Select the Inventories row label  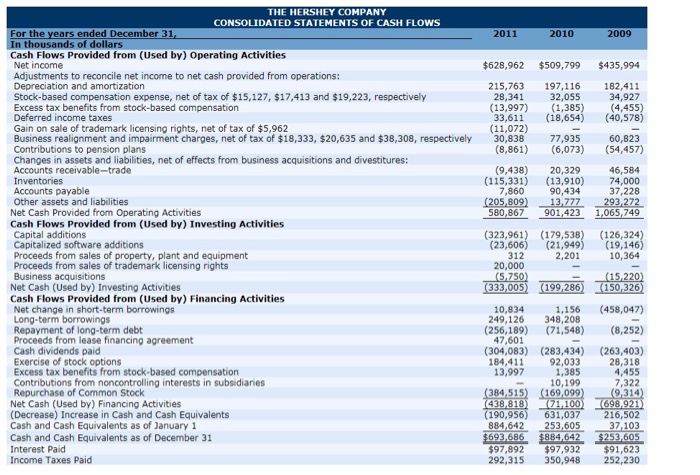point(38,181)
